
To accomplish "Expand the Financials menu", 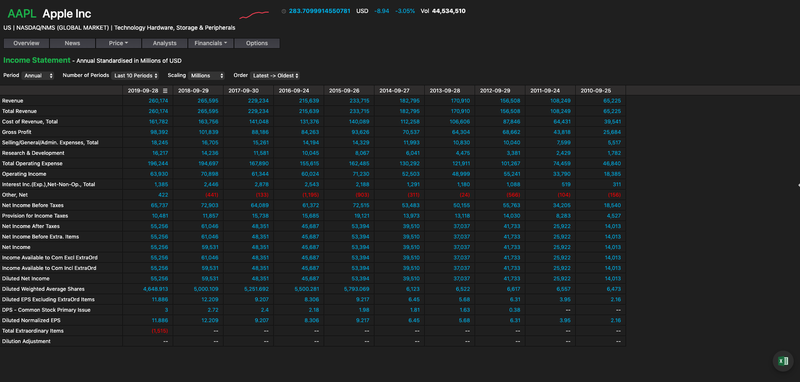I will pyautogui.click(x=211, y=43).
